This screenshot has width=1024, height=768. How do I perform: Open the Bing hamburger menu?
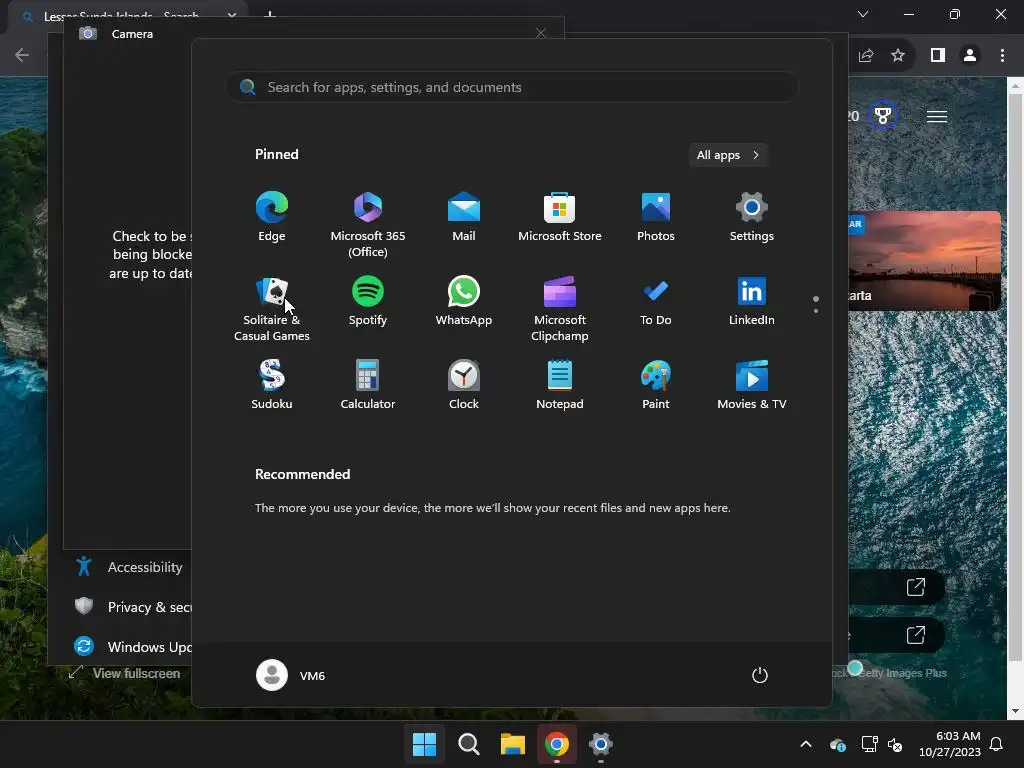[x=936, y=116]
